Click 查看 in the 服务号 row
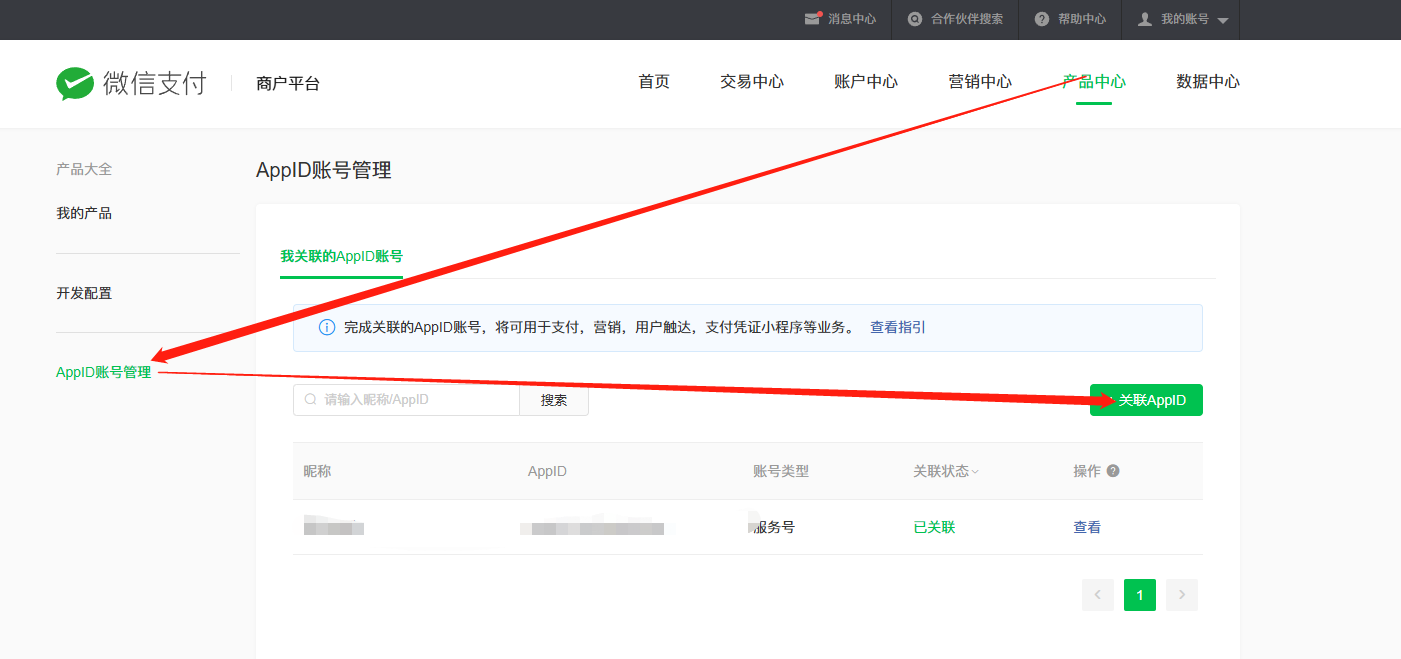This screenshot has height=659, width=1401. 1087,527
